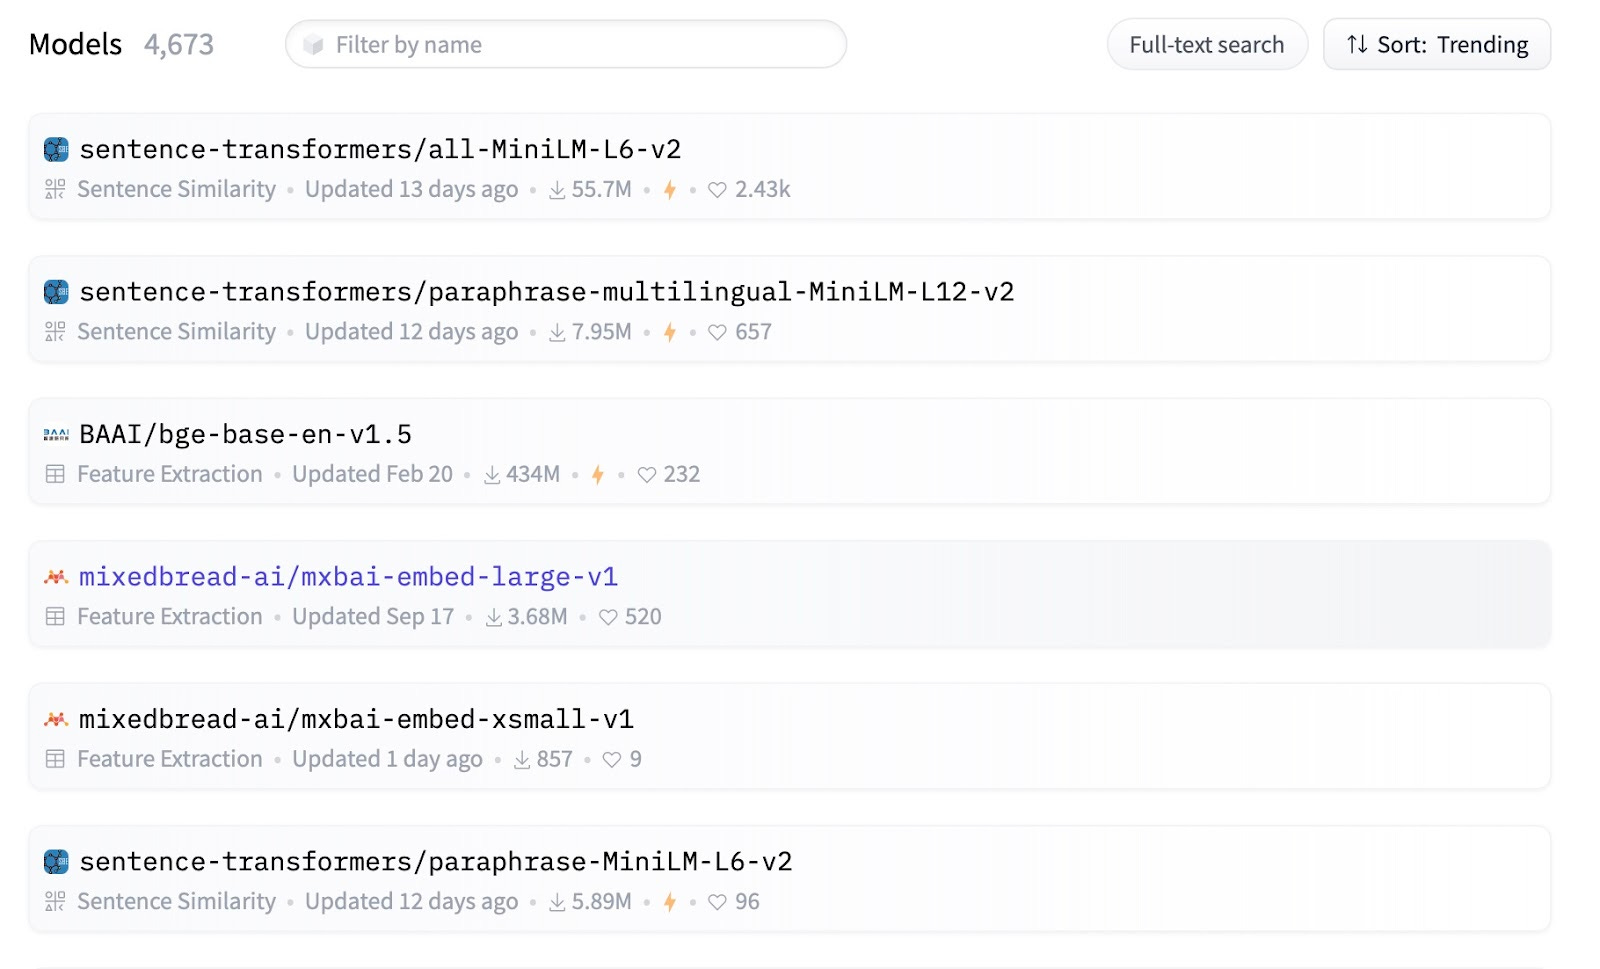
Task: Click 'Updated Sep 17' text
Action: click(373, 617)
